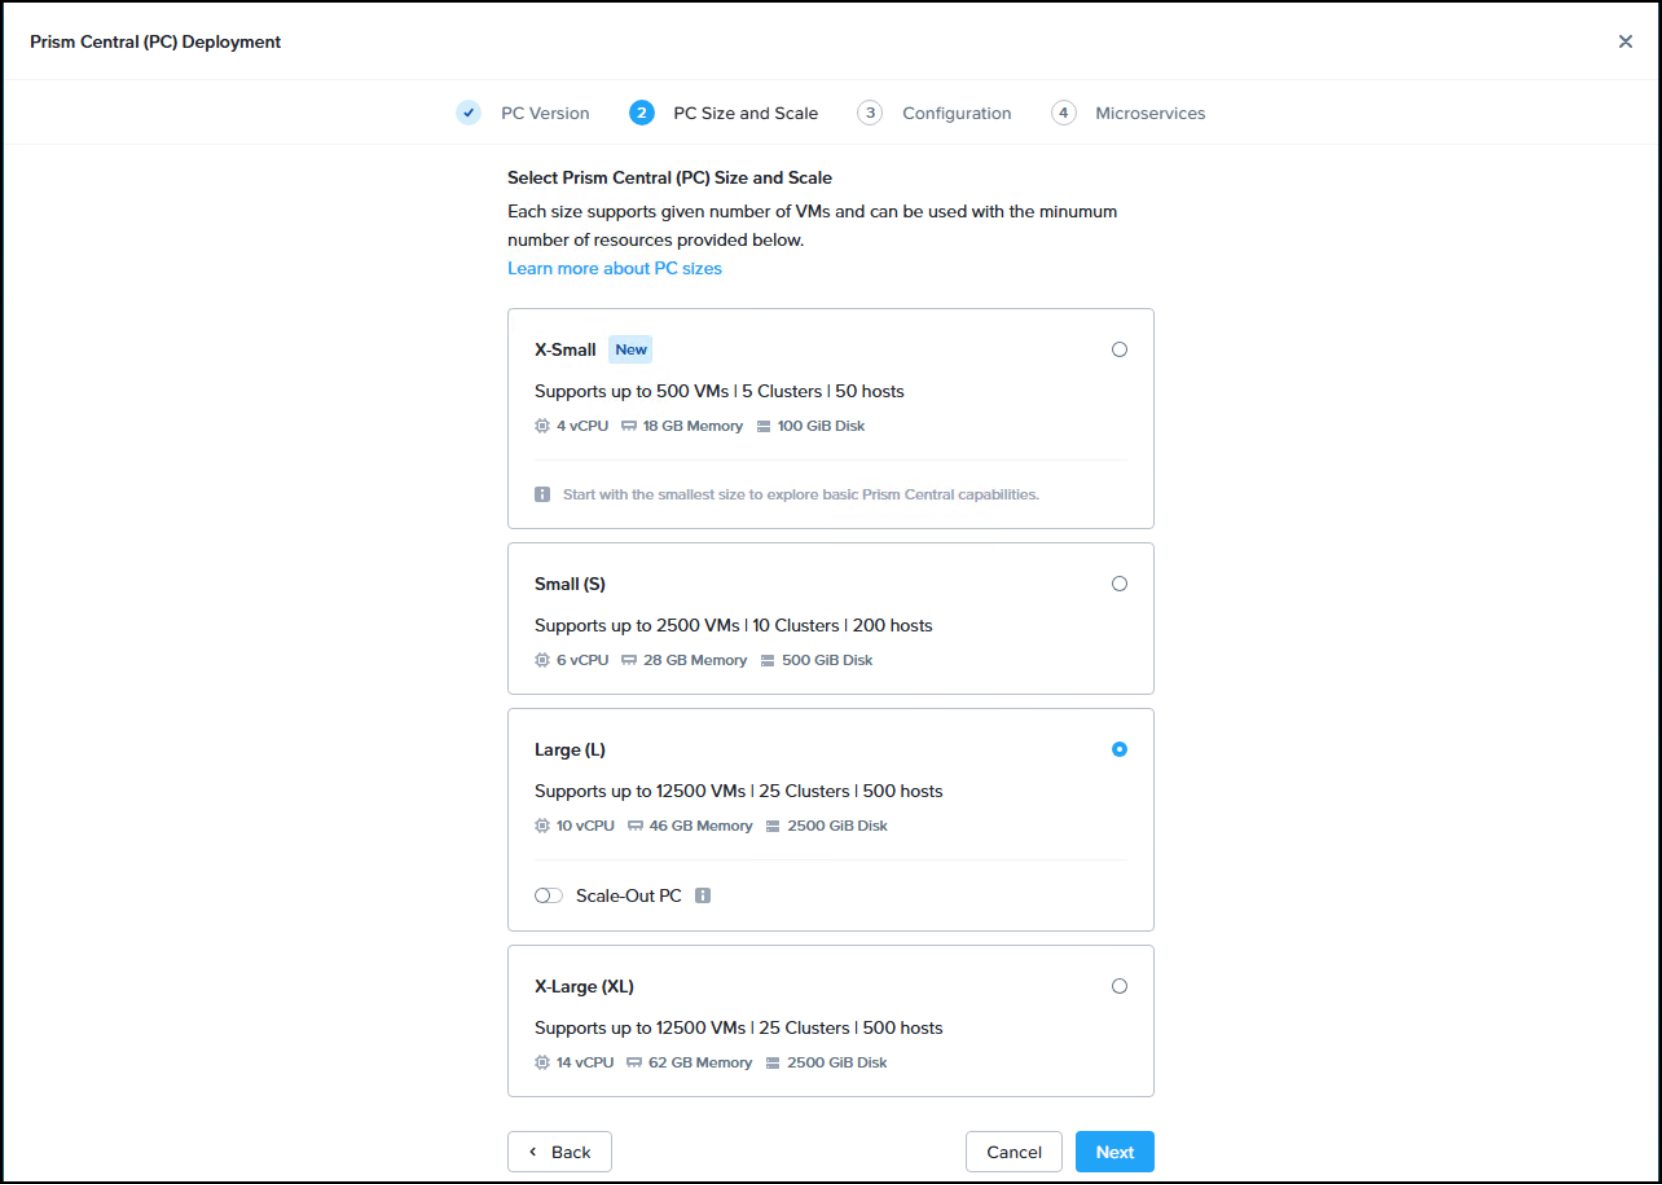The width and height of the screenshot is (1662, 1185).
Task: Click the Scale-Out PC info icon
Action: (x=703, y=895)
